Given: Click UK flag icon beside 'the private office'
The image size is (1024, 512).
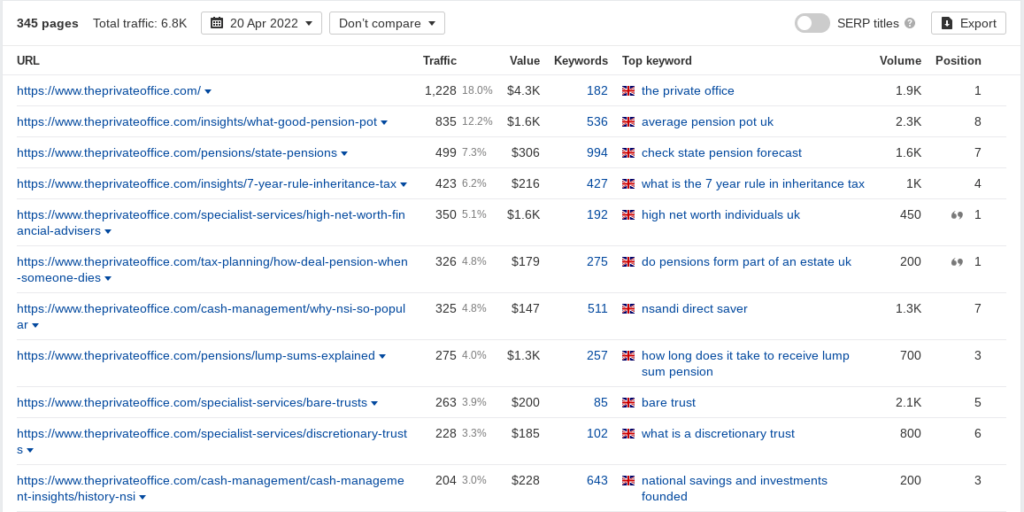Looking at the screenshot, I should point(628,91).
